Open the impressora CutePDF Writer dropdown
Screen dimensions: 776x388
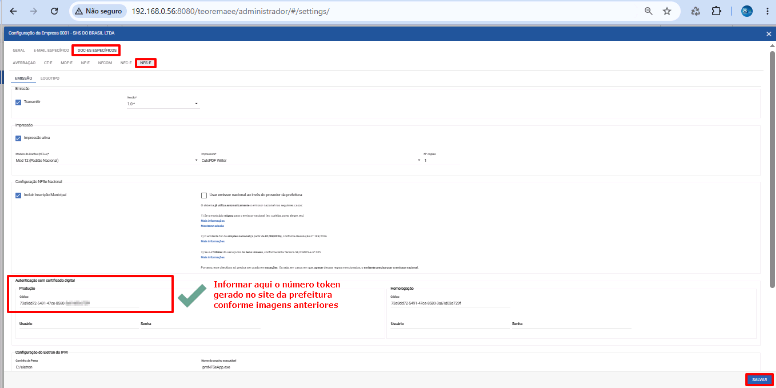coord(310,161)
